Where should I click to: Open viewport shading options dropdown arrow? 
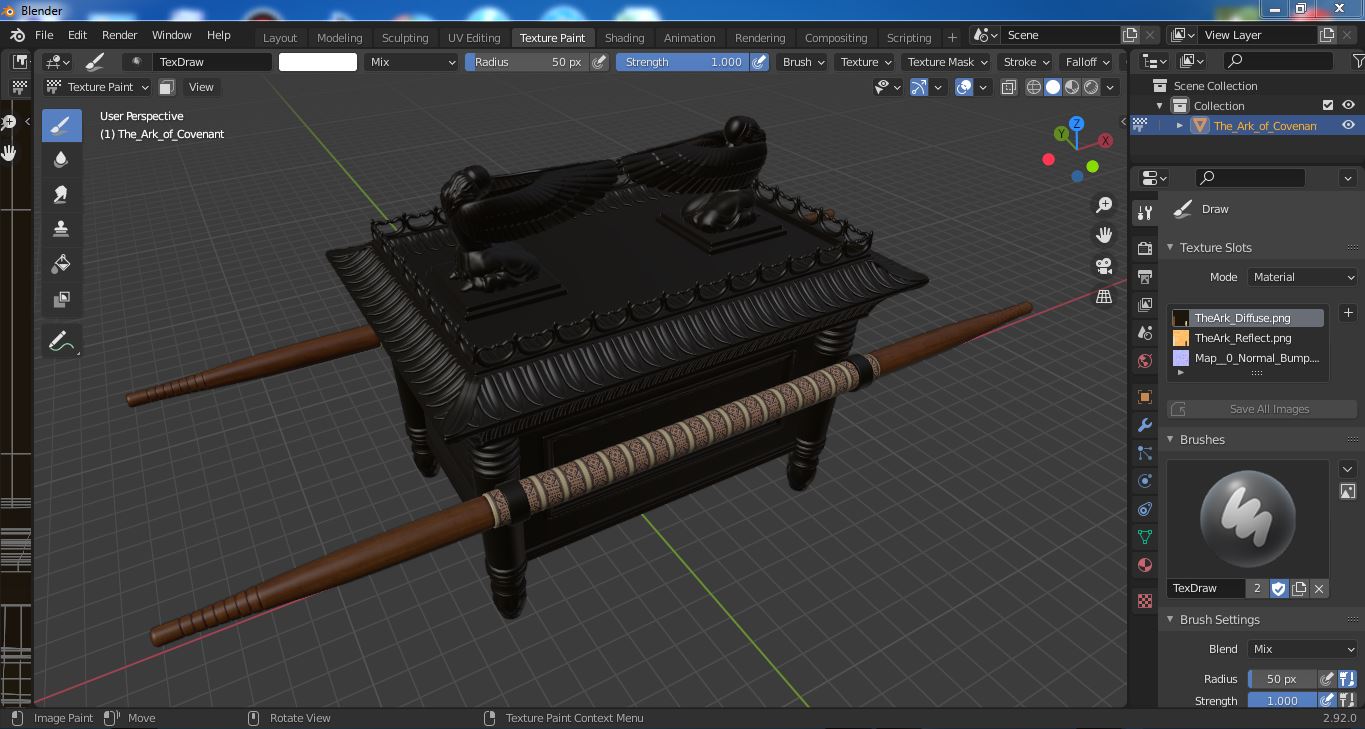[1110, 87]
